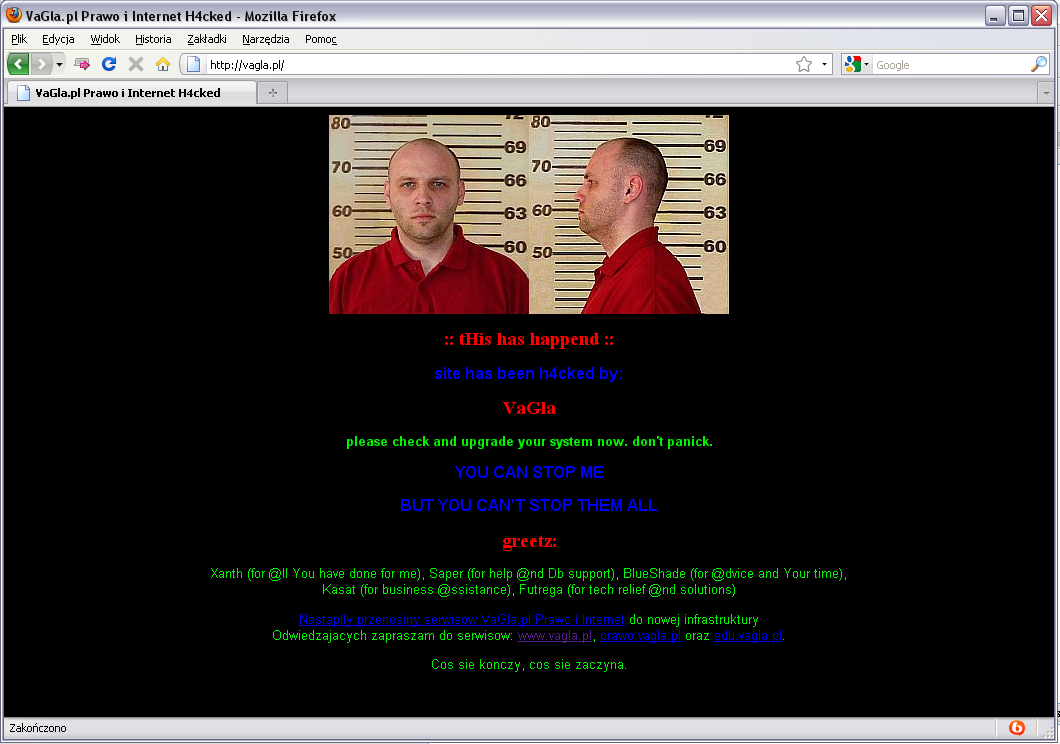1060x744 pixels.
Task: Click the magnifying glass search icon
Action: (x=1038, y=65)
